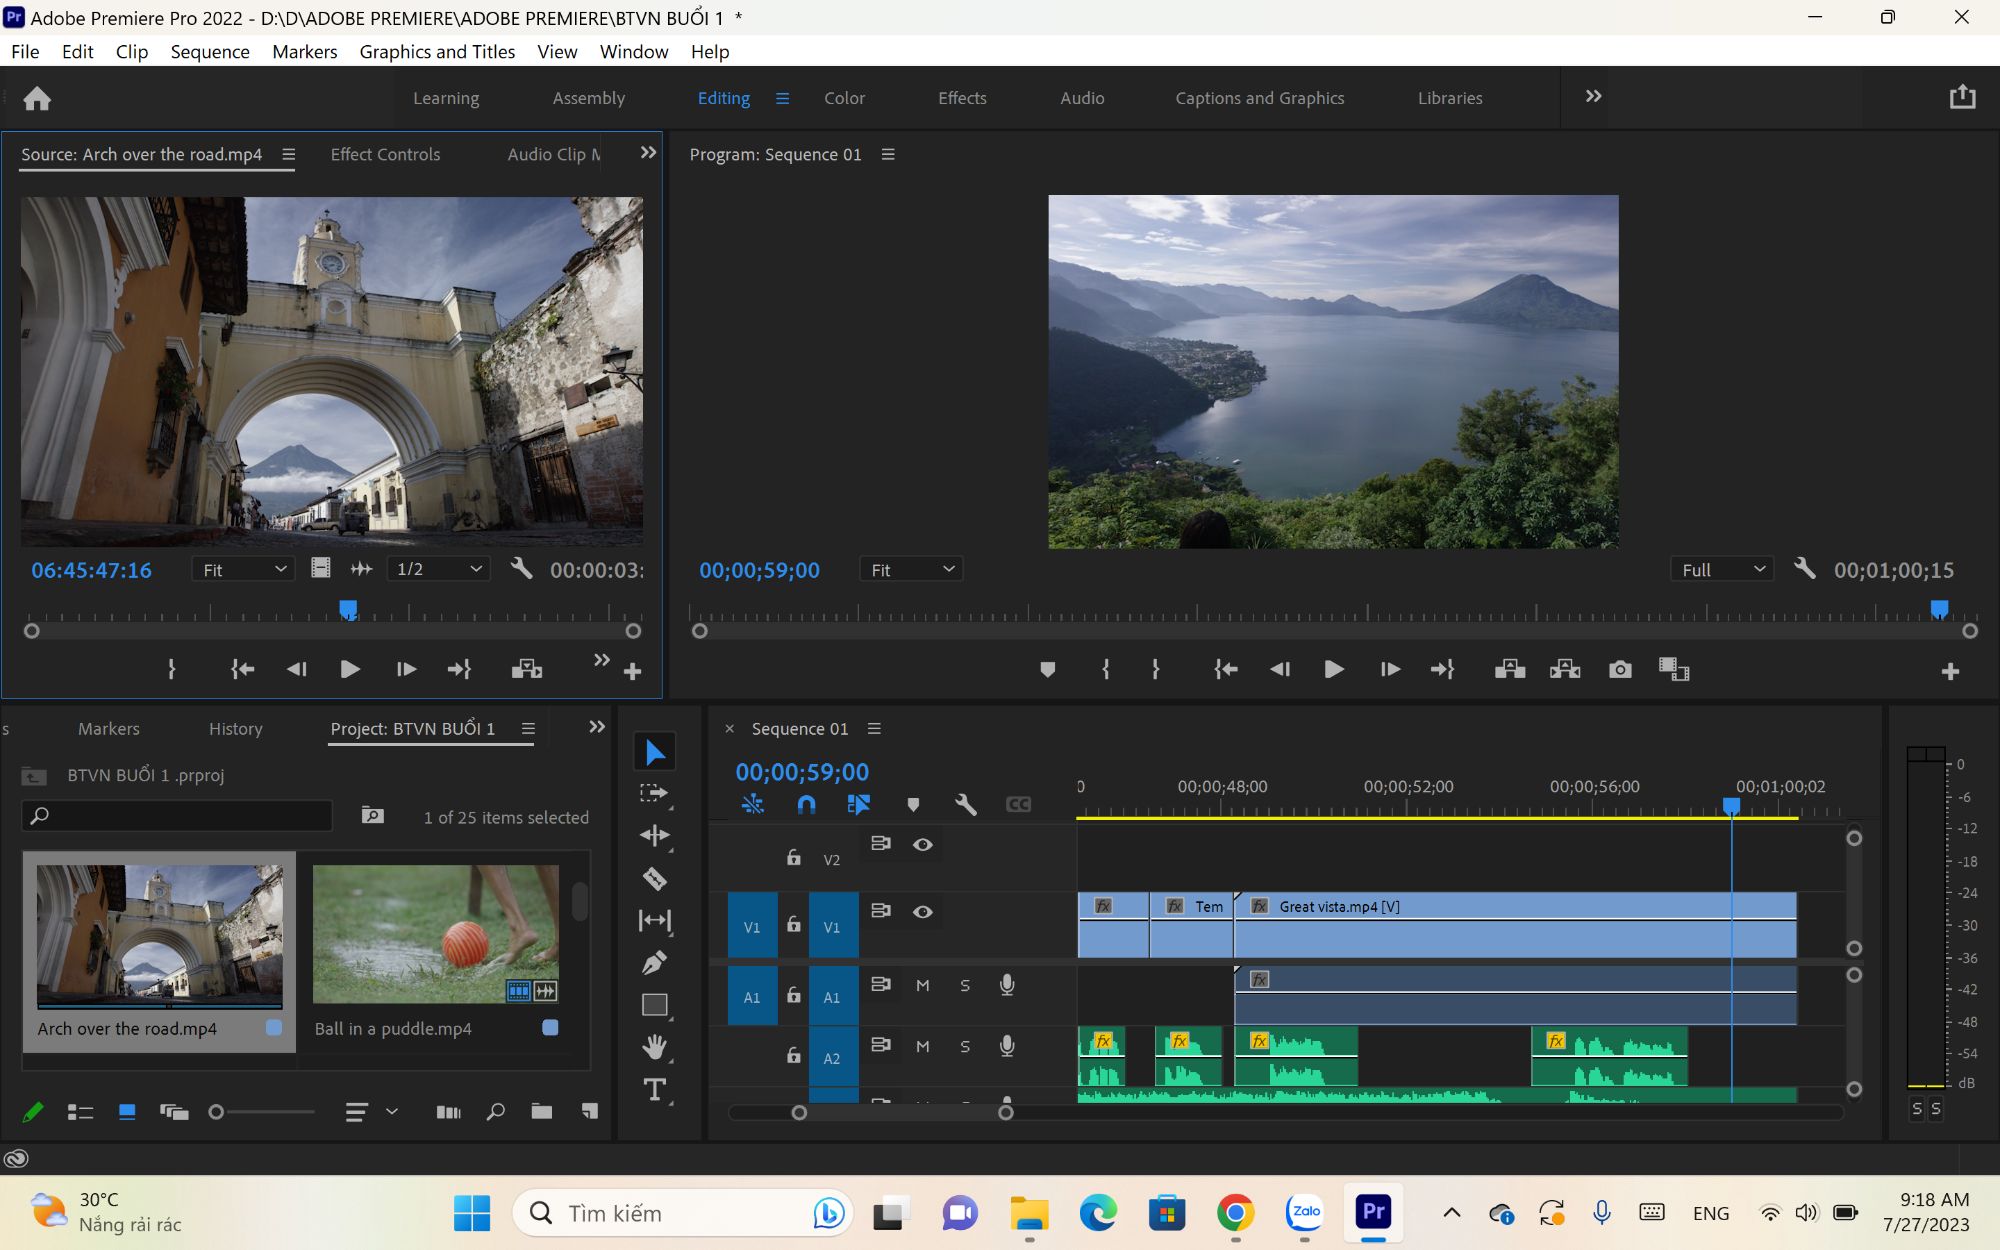Select the Pen tool
Image resolution: width=2000 pixels, height=1250 pixels.
pos(654,962)
